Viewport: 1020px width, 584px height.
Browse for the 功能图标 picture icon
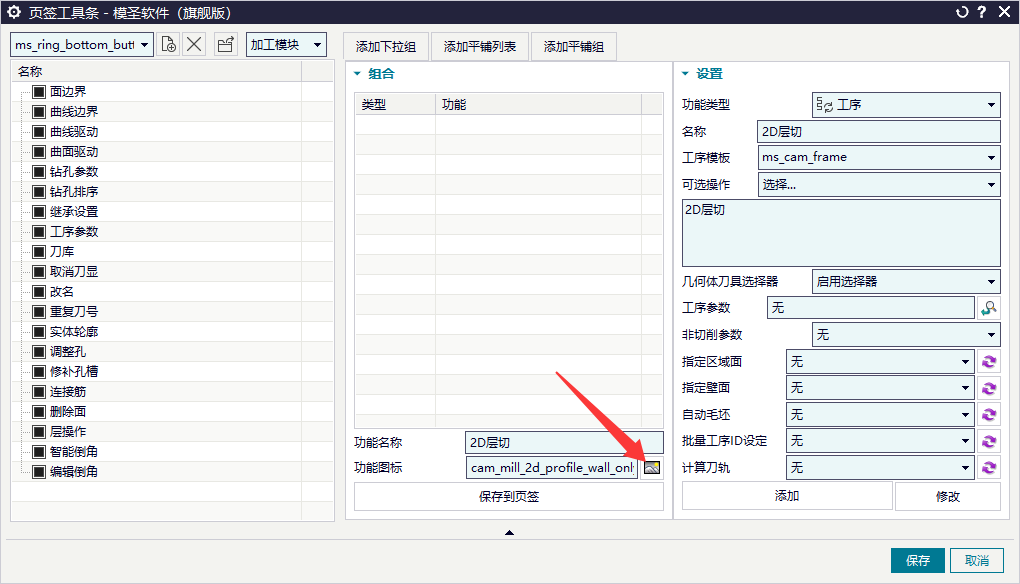[x=652, y=468]
